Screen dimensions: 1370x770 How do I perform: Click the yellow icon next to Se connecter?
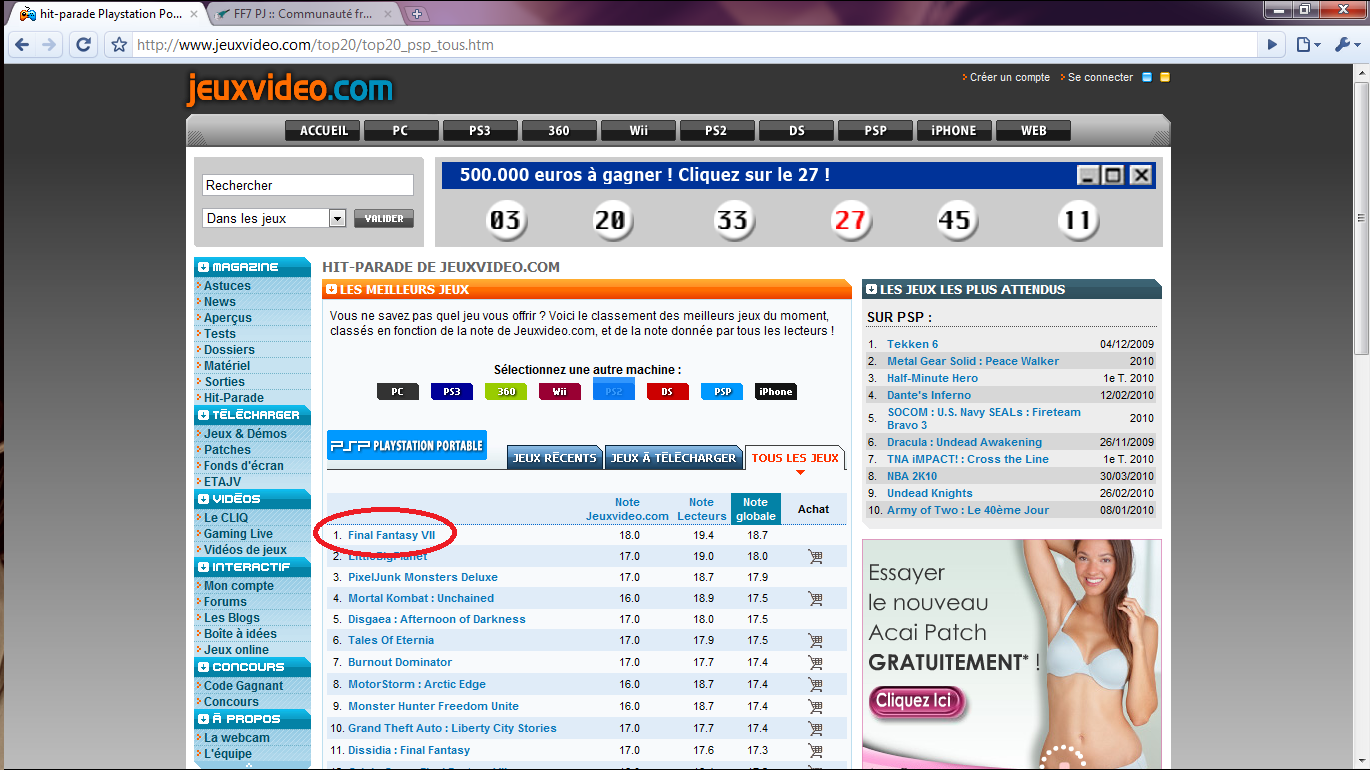click(1165, 77)
